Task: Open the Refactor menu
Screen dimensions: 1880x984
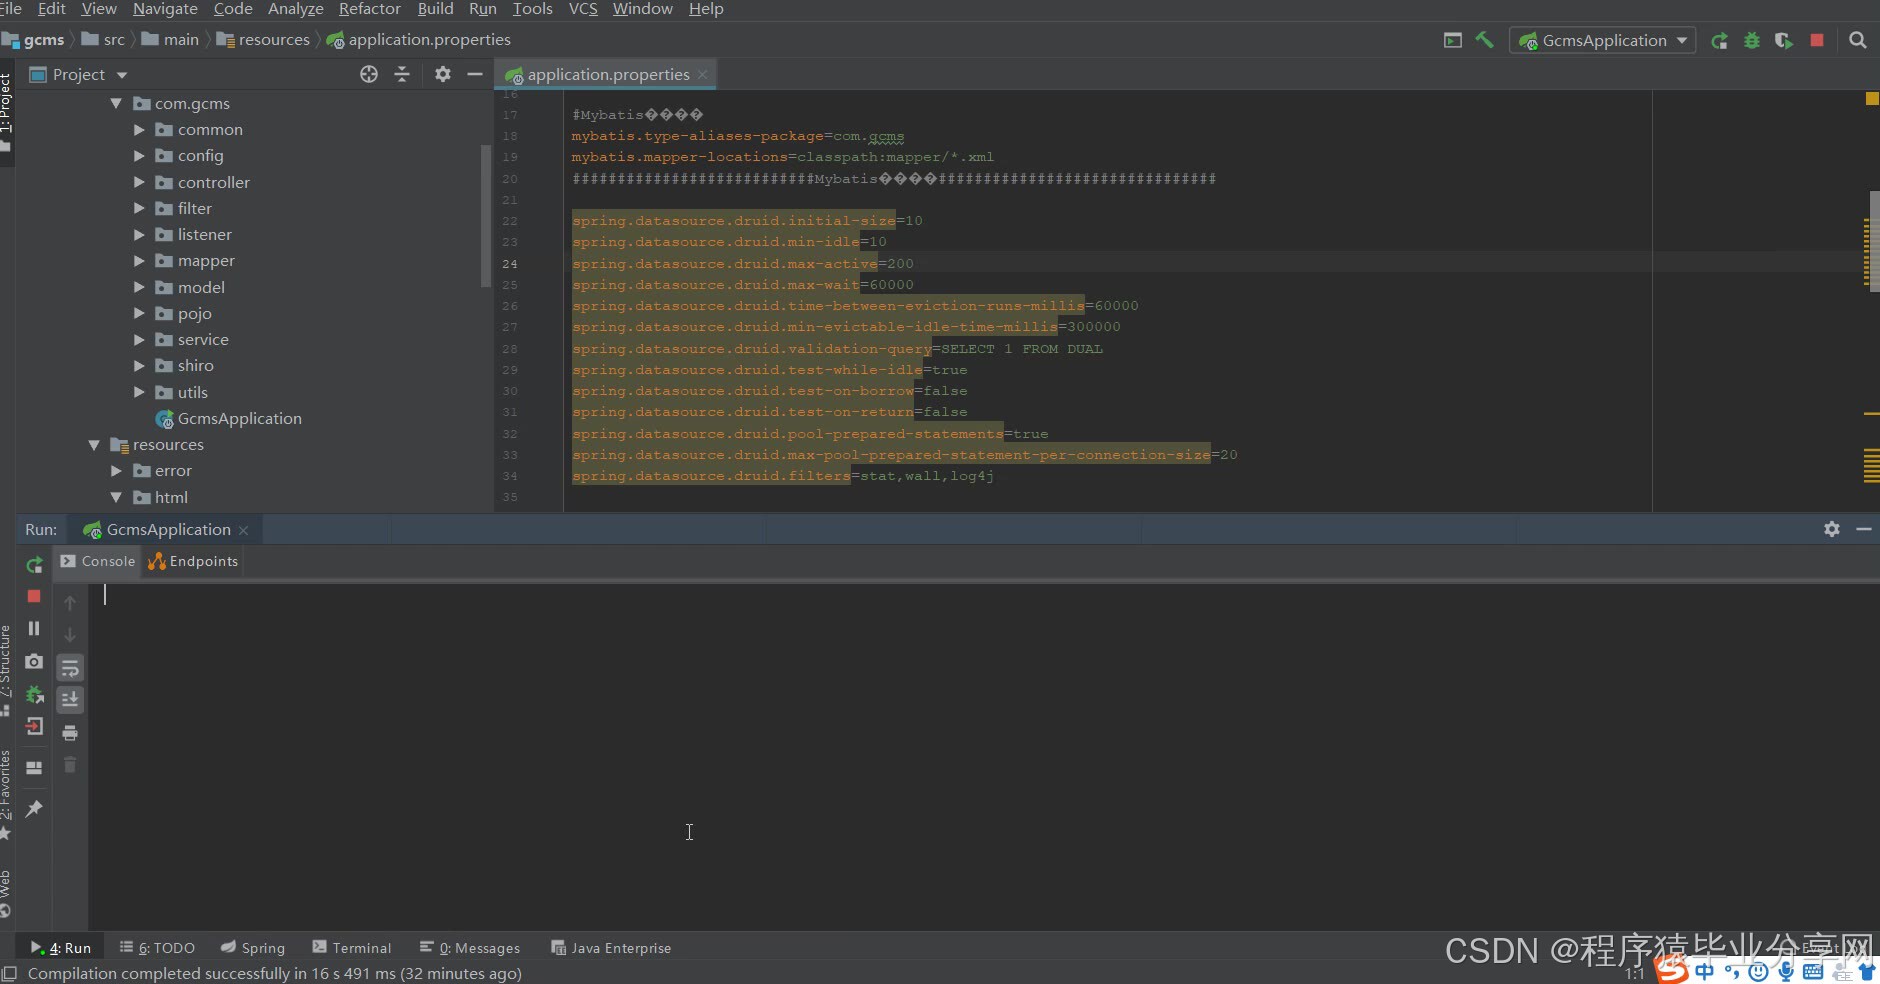Action: 370,9
